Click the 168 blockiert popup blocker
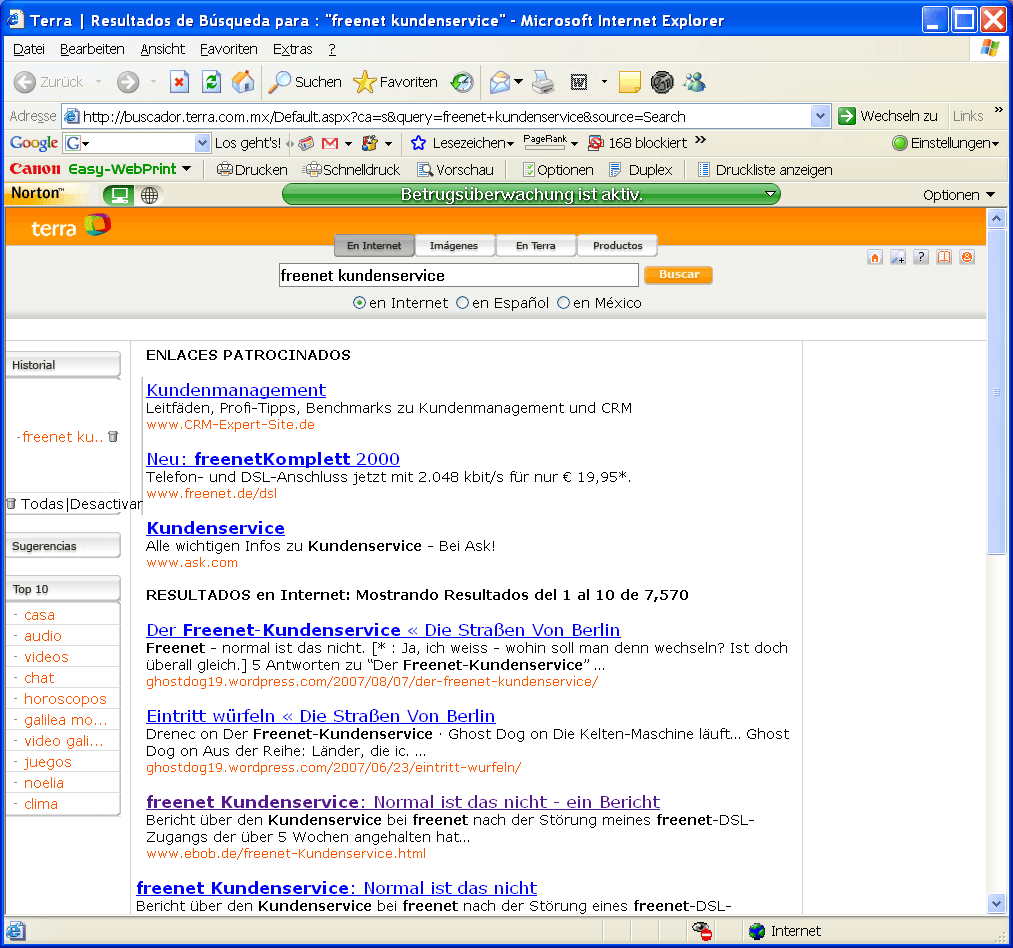Image resolution: width=1013 pixels, height=948 pixels. [638, 143]
